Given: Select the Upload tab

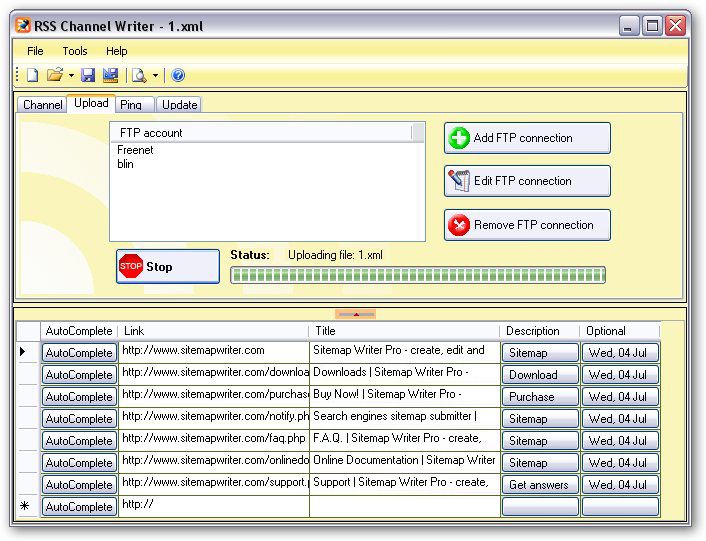Looking at the screenshot, I should tap(91, 103).
